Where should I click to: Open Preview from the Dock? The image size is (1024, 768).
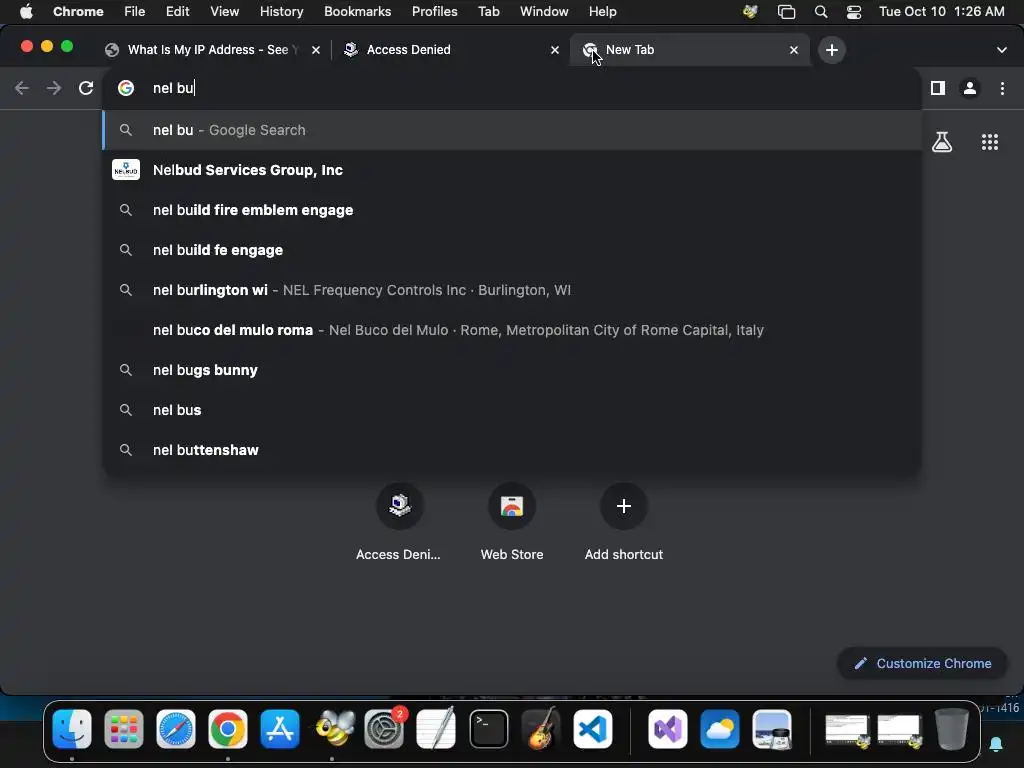pos(772,728)
